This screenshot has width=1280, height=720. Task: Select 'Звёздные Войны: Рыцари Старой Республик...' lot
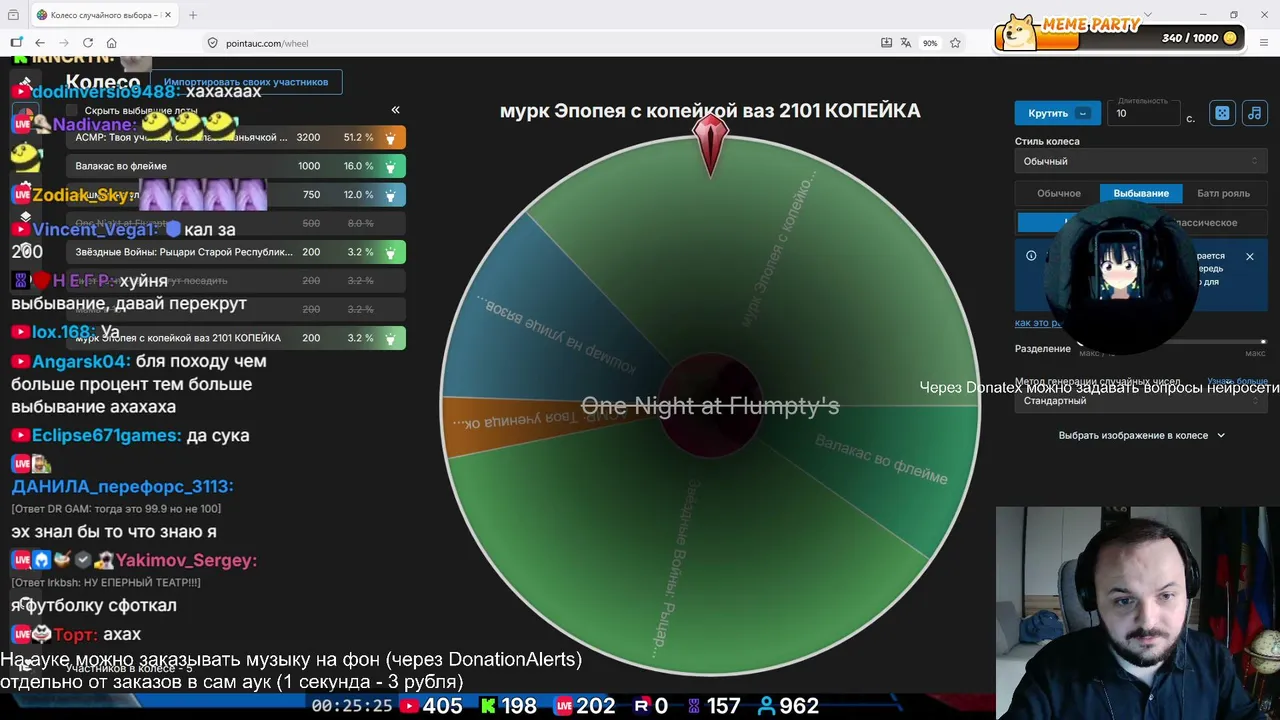pyautogui.click(x=184, y=252)
